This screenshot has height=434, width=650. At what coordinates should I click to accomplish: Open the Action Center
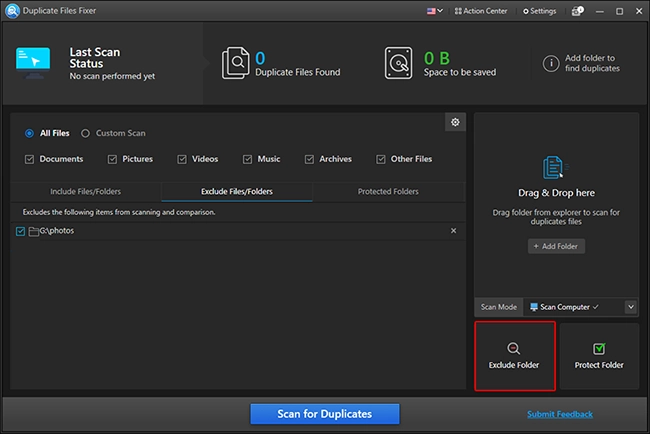pos(481,11)
